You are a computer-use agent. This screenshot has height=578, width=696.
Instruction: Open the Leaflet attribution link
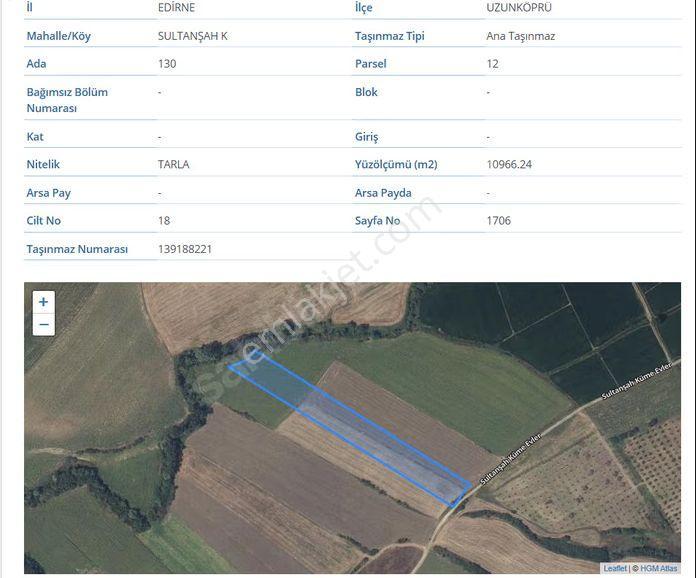(615, 568)
